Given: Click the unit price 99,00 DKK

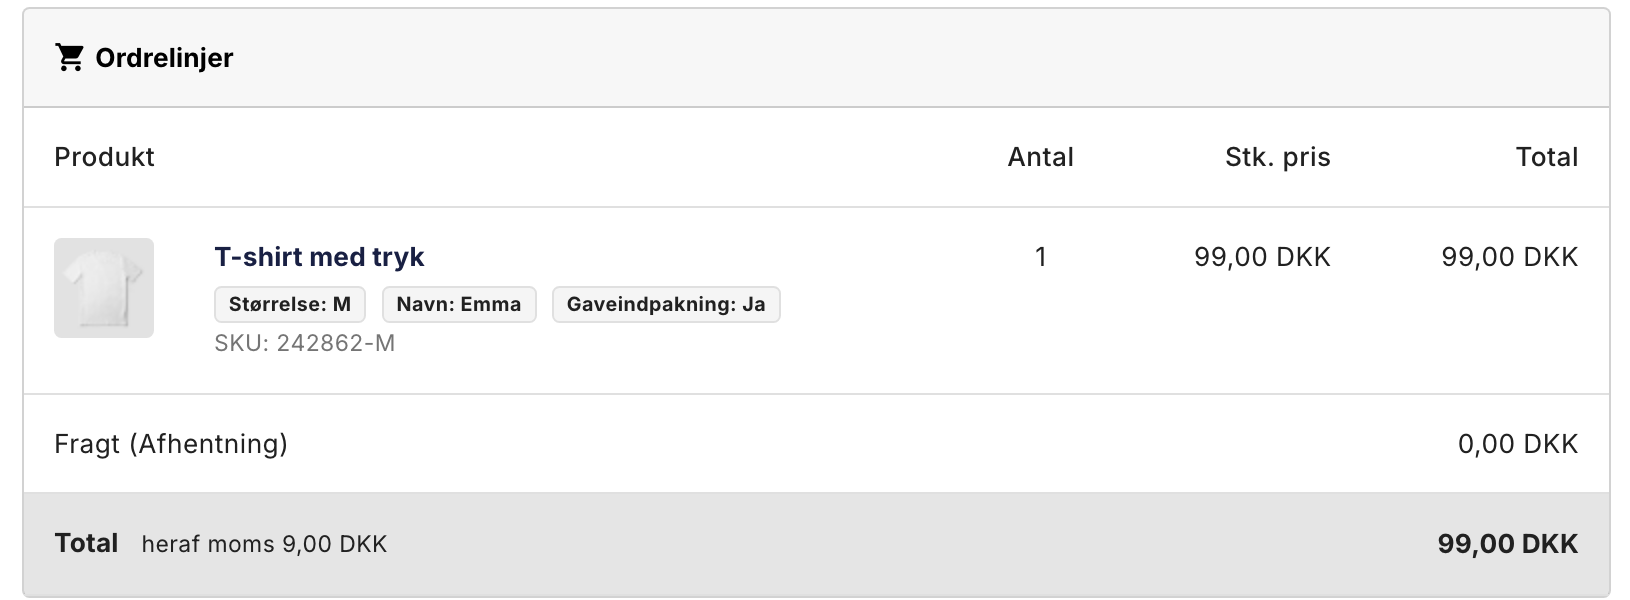Looking at the screenshot, I should [x=1262, y=257].
